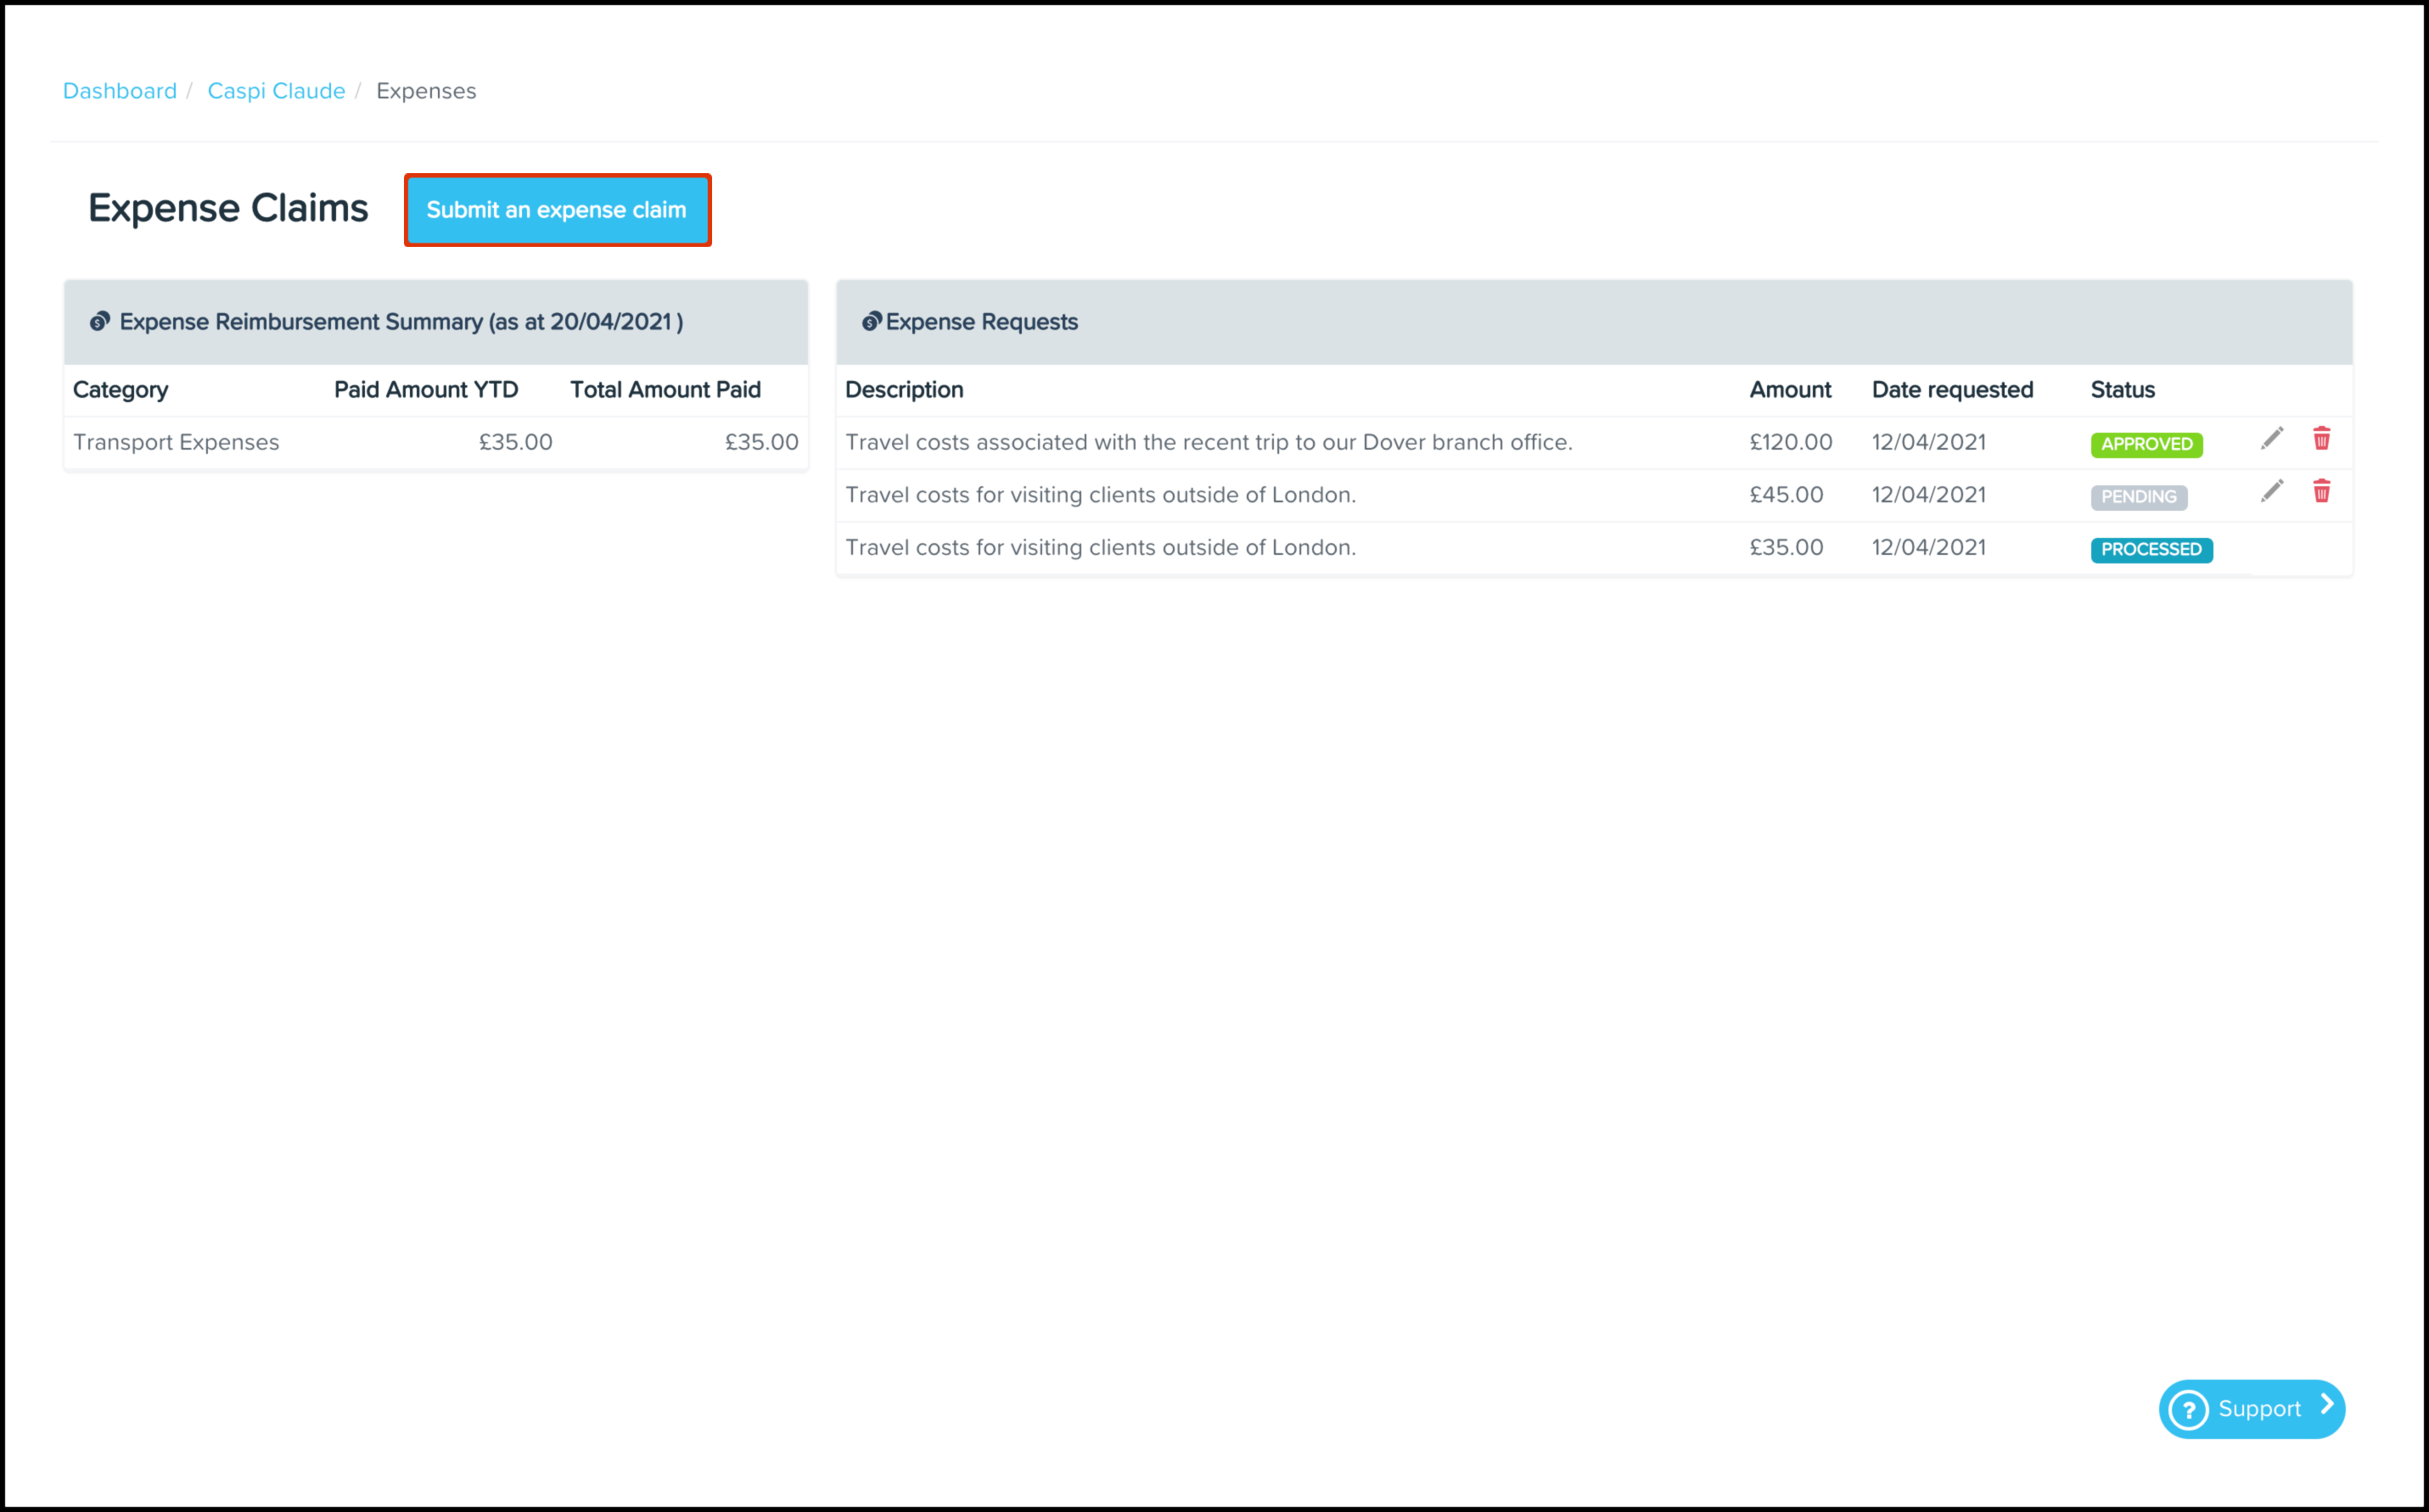The height and width of the screenshot is (1512, 2429).
Task: Select the Transport Expenses category row
Action: 176,442
